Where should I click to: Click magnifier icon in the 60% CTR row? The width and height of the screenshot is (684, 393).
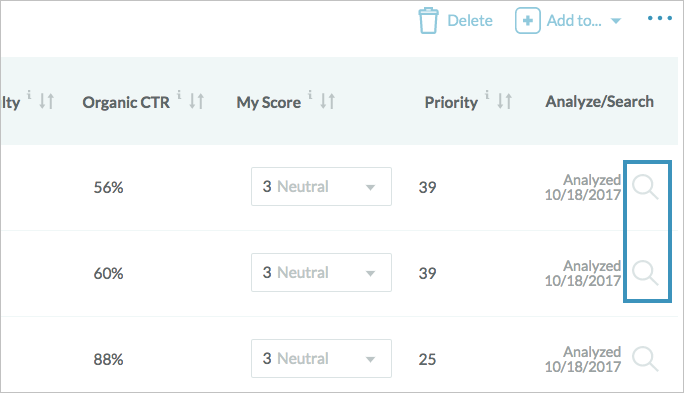pos(645,273)
